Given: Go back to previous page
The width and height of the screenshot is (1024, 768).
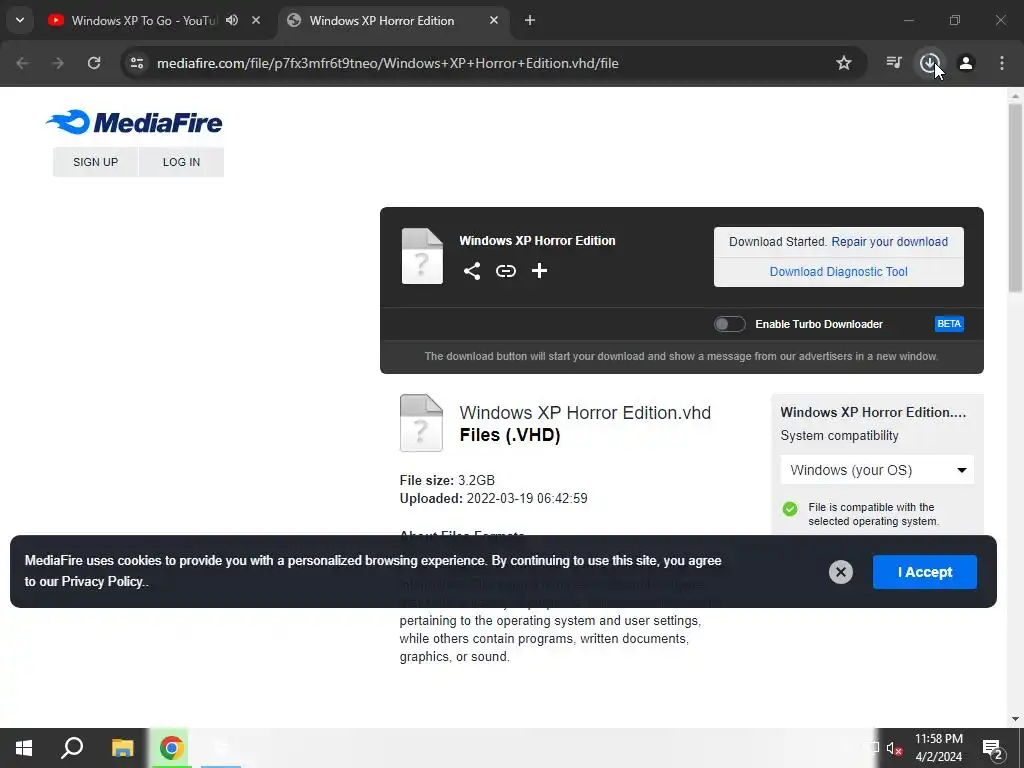Looking at the screenshot, I should click(x=23, y=63).
